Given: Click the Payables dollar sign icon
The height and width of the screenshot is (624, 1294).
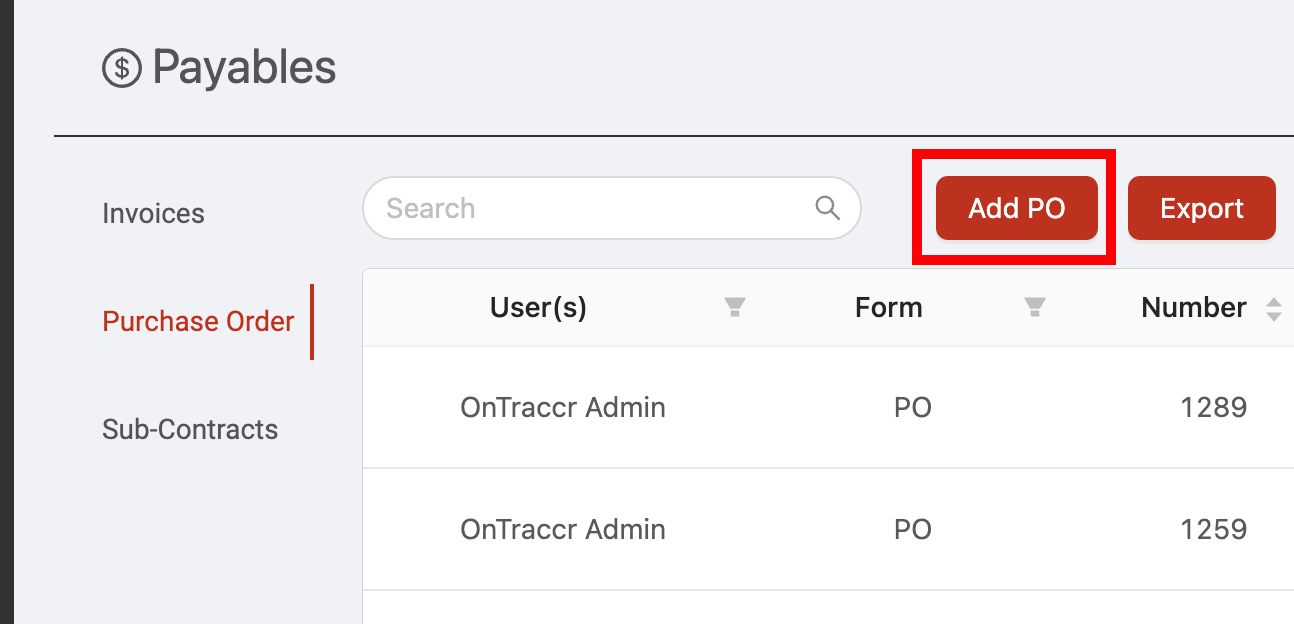Looking at the screenshot, I should pyautogui.click(x=122, y=68).
